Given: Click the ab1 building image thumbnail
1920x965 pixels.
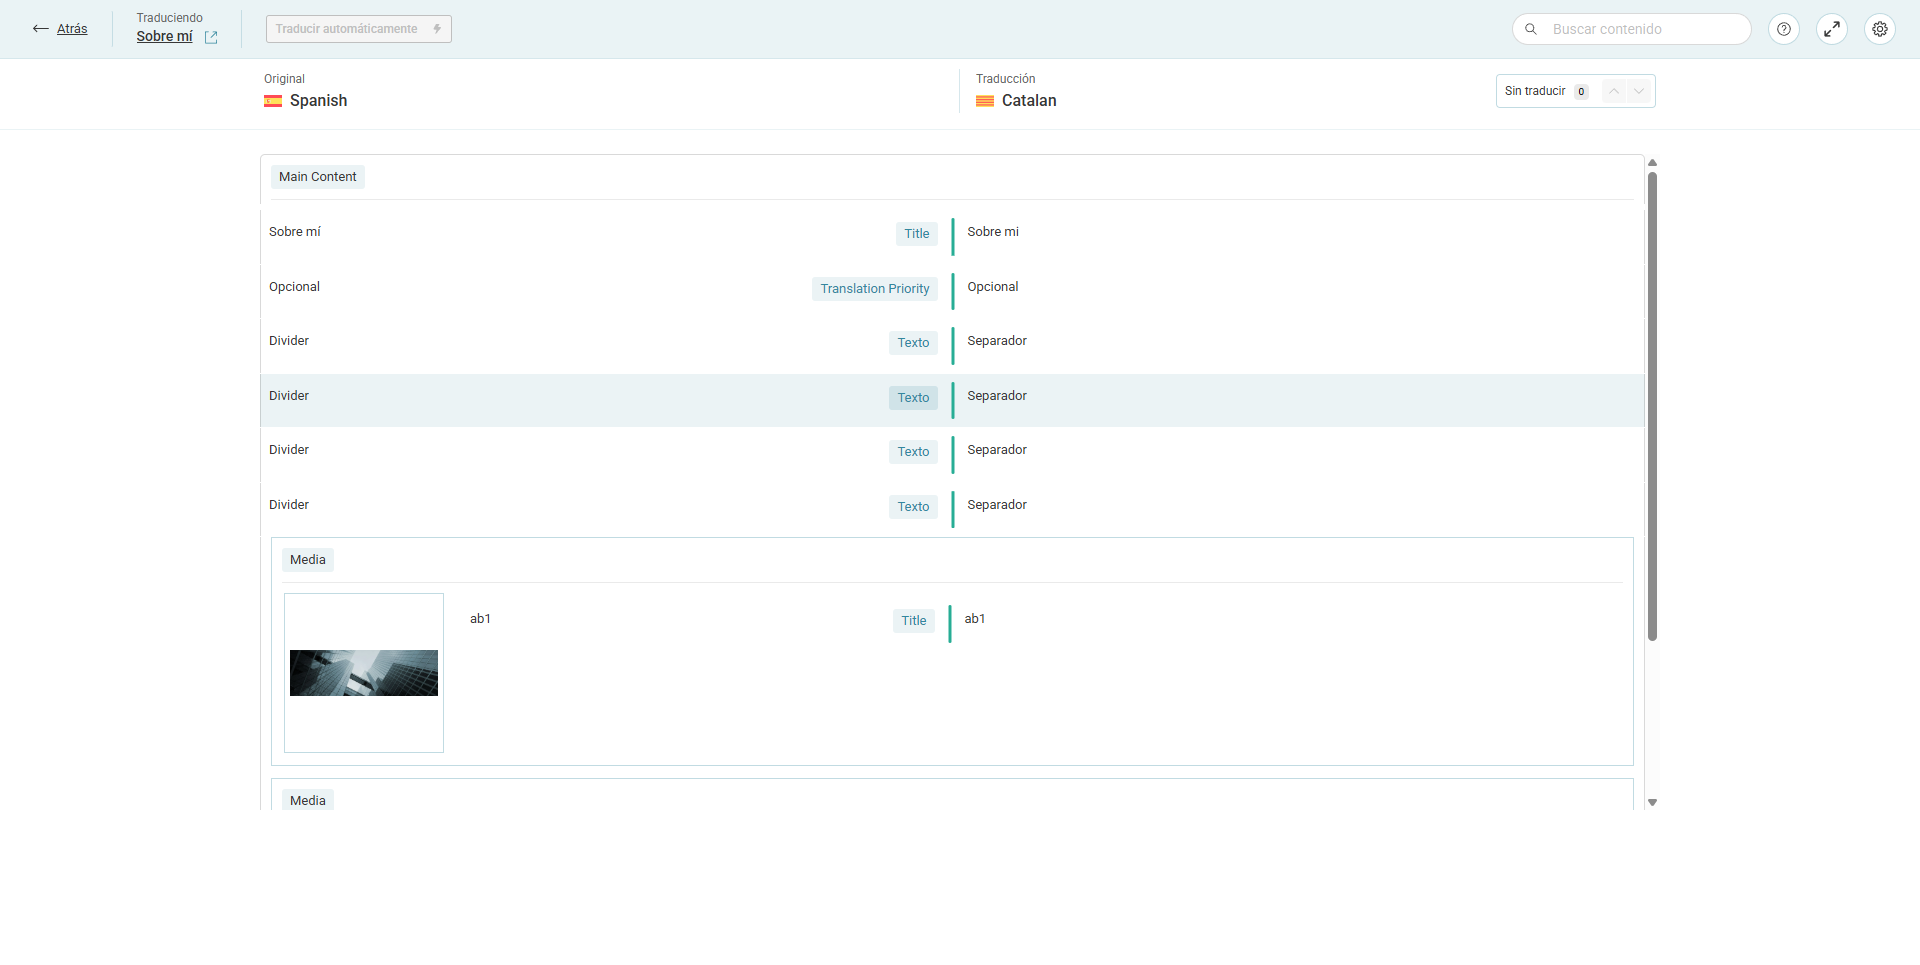Looking at the screenshot, I should (x=364, y=673).
